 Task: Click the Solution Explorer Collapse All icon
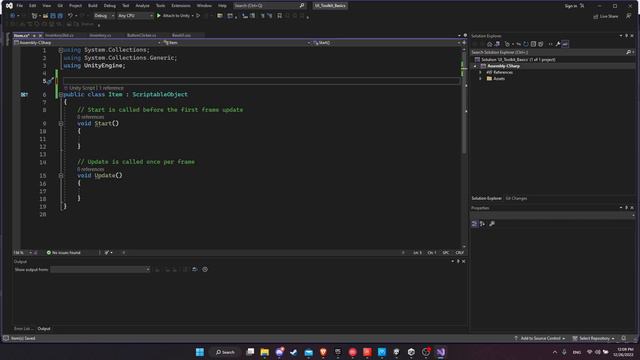(x=533, y=44)
